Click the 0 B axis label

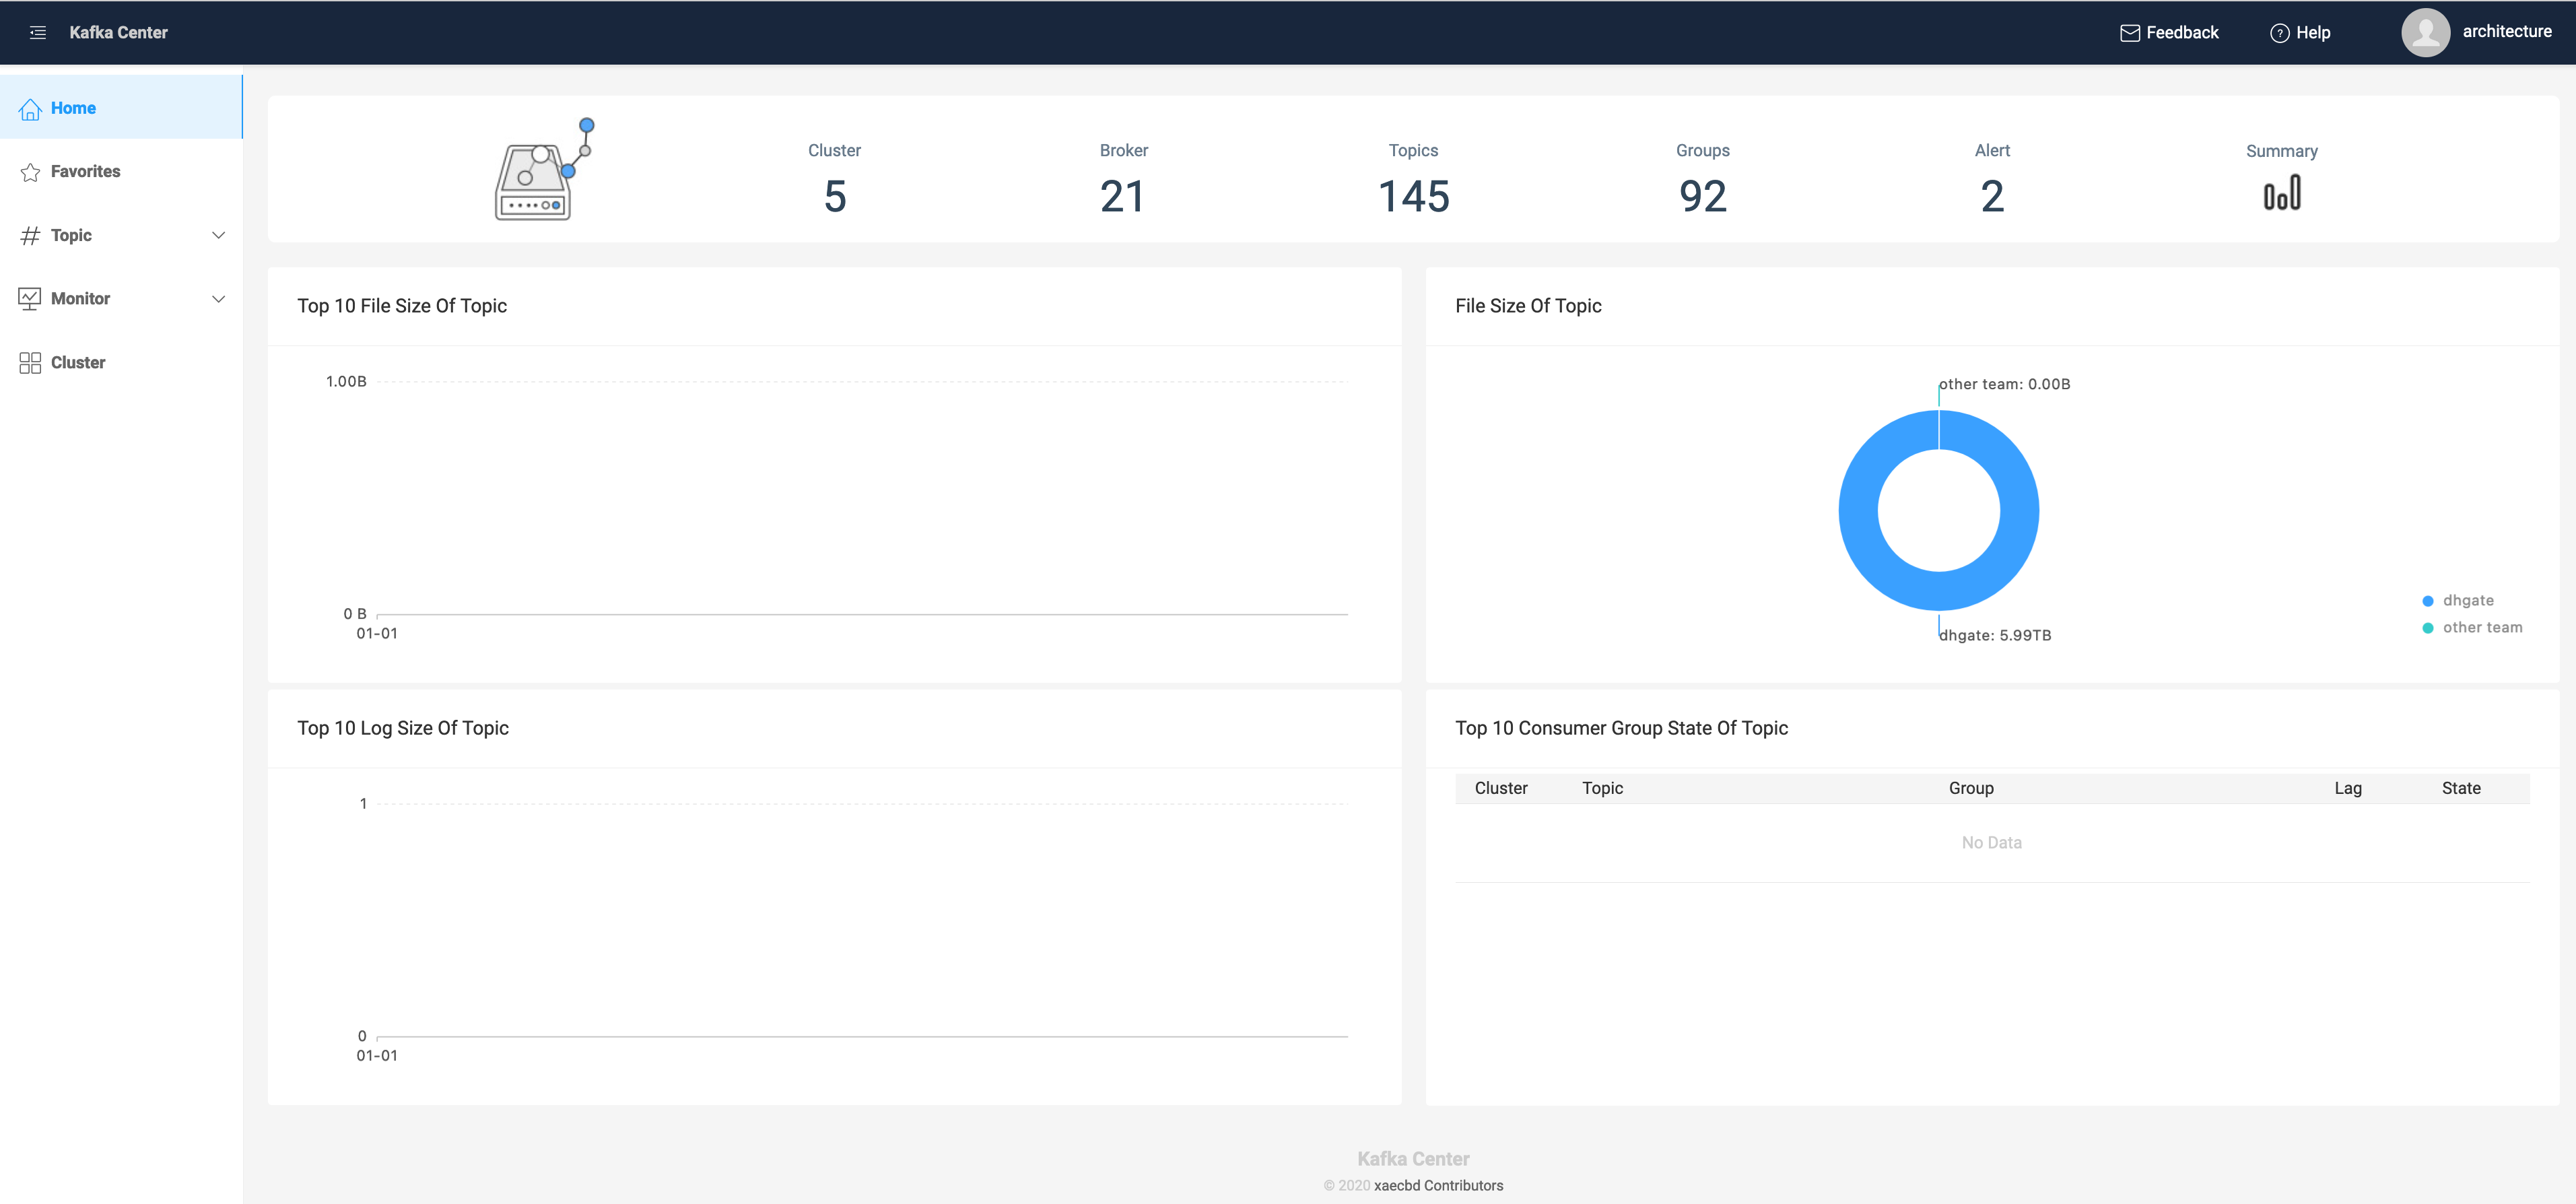[x=355, y=614]
